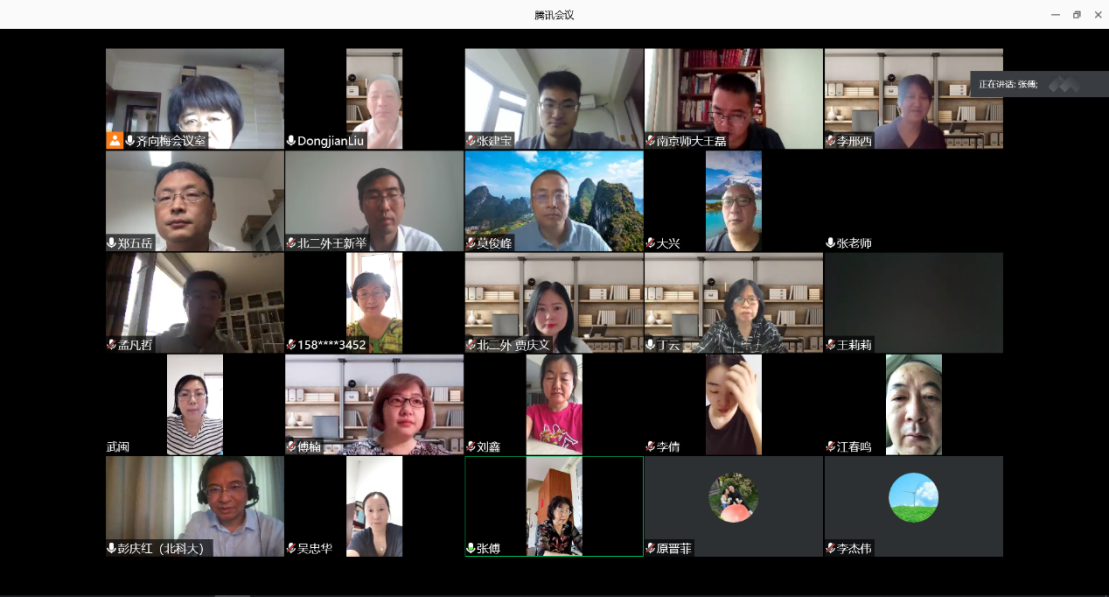The height and width of the screenshot is (597, 1109).
Task: Click the muted mic icon for 江春鸣
Action: click(x=830, y=447)
